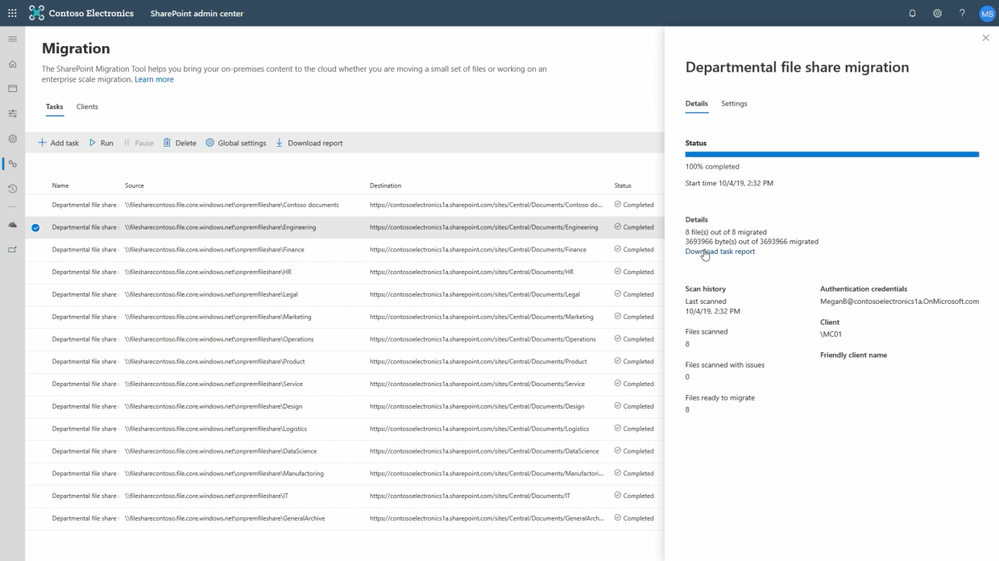The height and width of the screenshot is (561, 999).
Task: Open the notifications bell
Action: point(912,13)
